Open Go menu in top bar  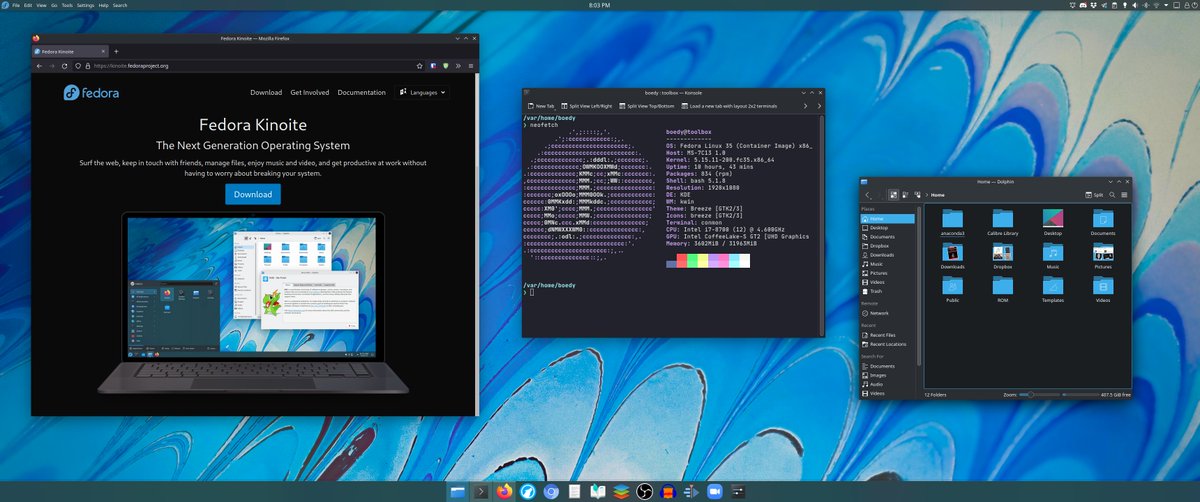pyautogui.click(x=55, y=5)
